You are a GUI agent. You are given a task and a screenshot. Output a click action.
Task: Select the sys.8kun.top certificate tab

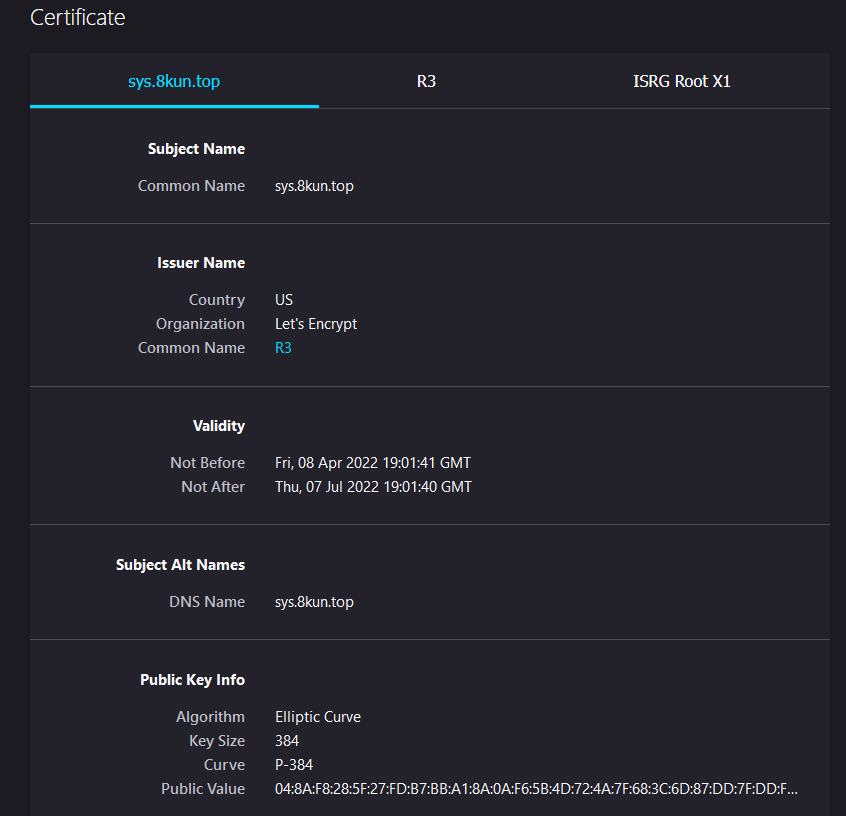coord(174,81)
